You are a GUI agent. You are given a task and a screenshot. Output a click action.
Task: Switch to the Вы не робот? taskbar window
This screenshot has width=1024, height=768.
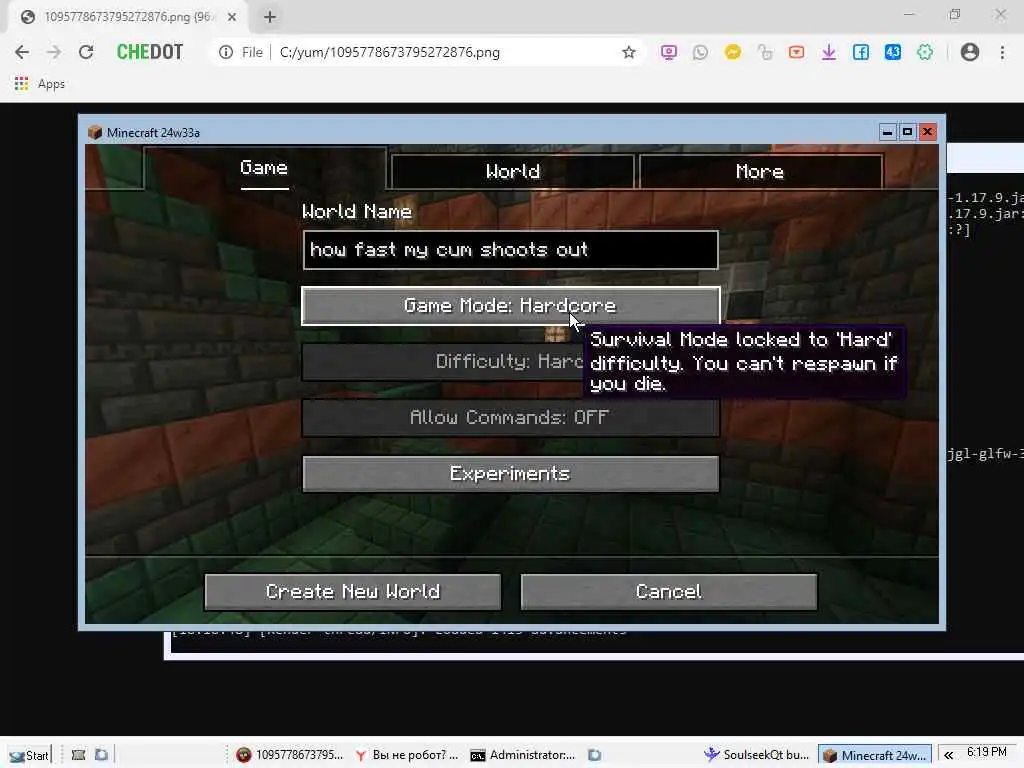coord(407,755)
